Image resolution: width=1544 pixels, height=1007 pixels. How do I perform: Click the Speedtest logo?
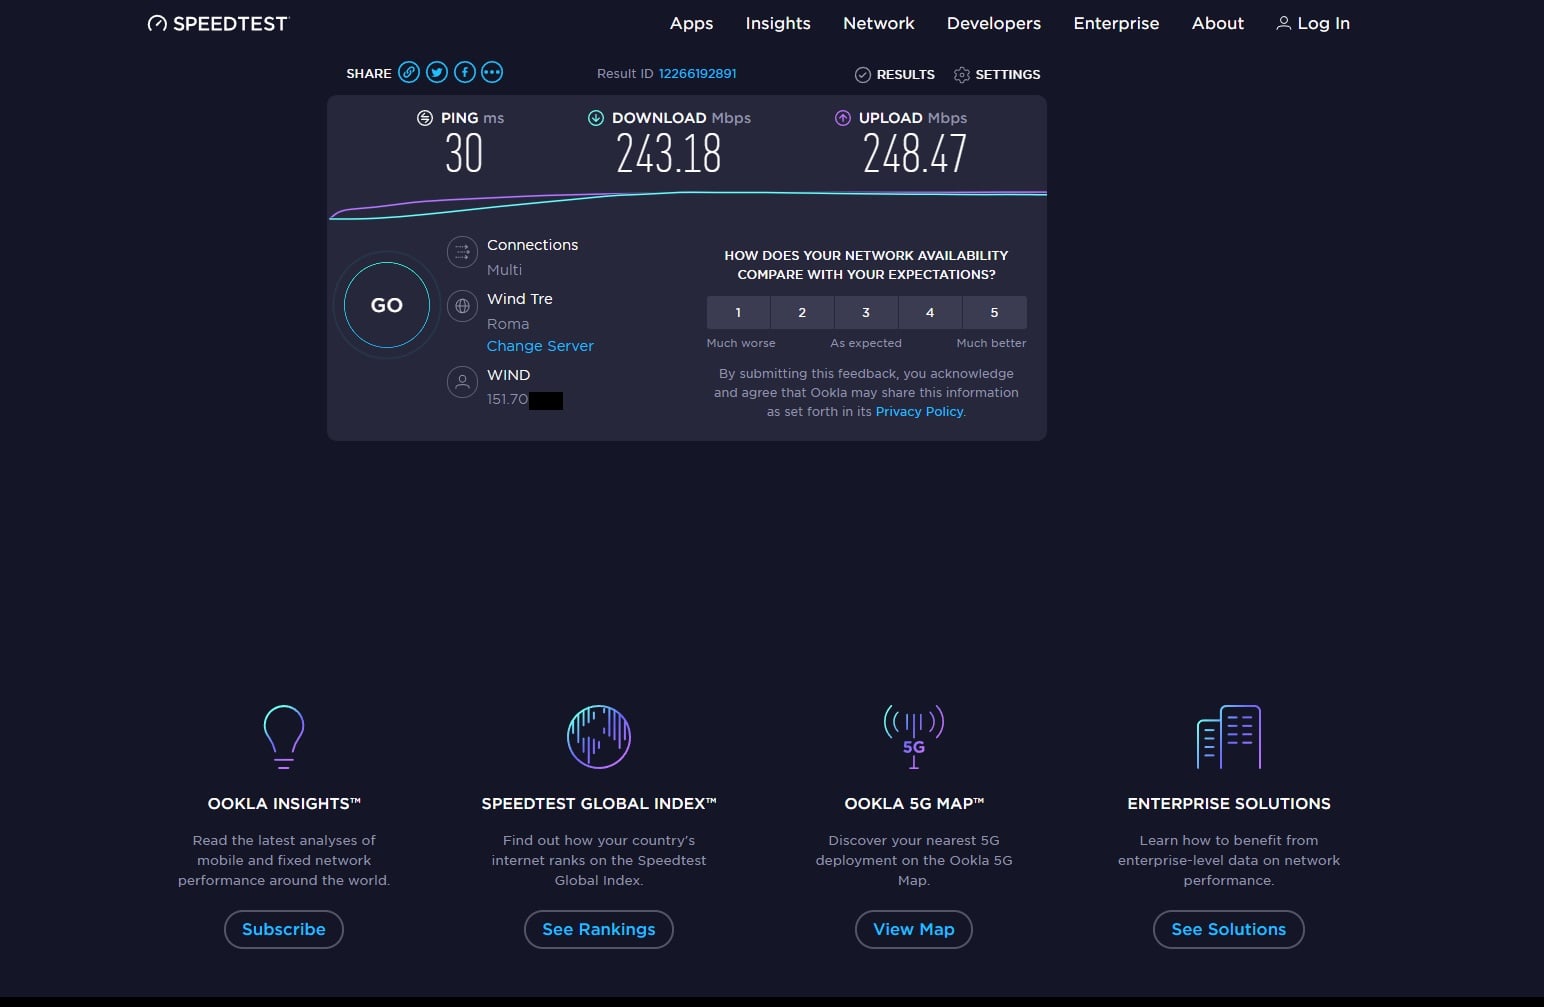pos(218,23)
